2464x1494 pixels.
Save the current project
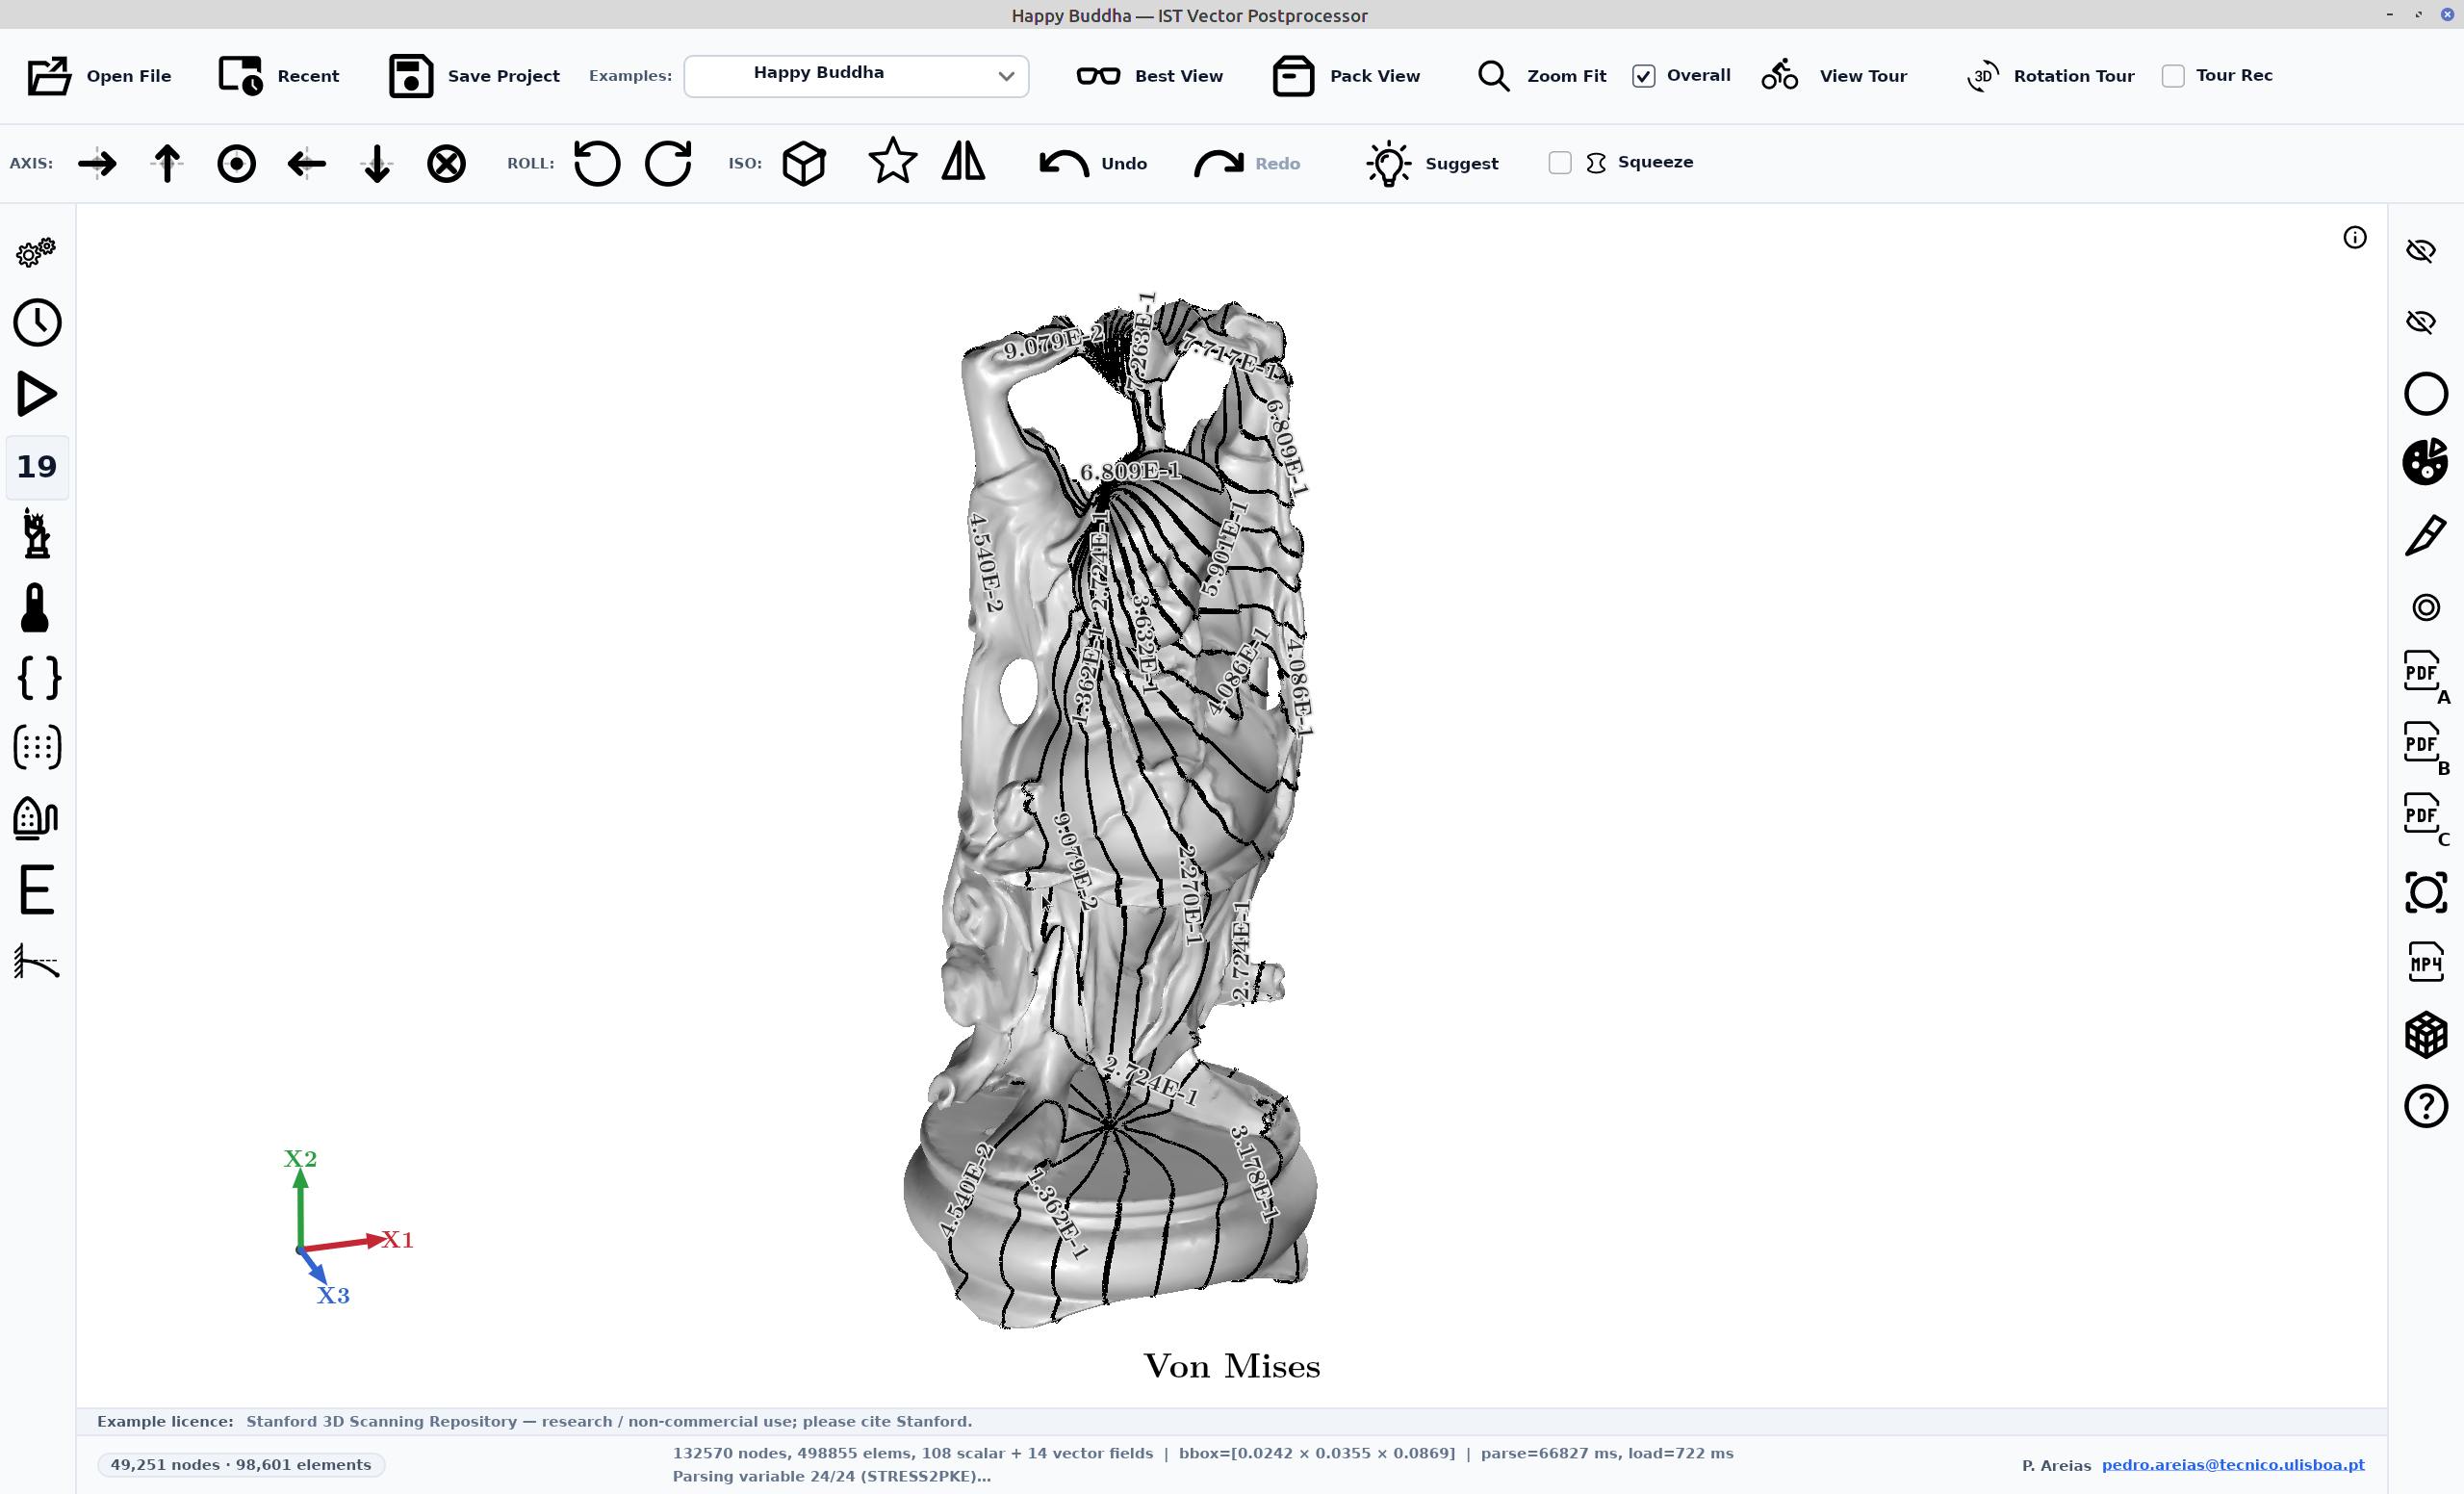pos(474,76)
